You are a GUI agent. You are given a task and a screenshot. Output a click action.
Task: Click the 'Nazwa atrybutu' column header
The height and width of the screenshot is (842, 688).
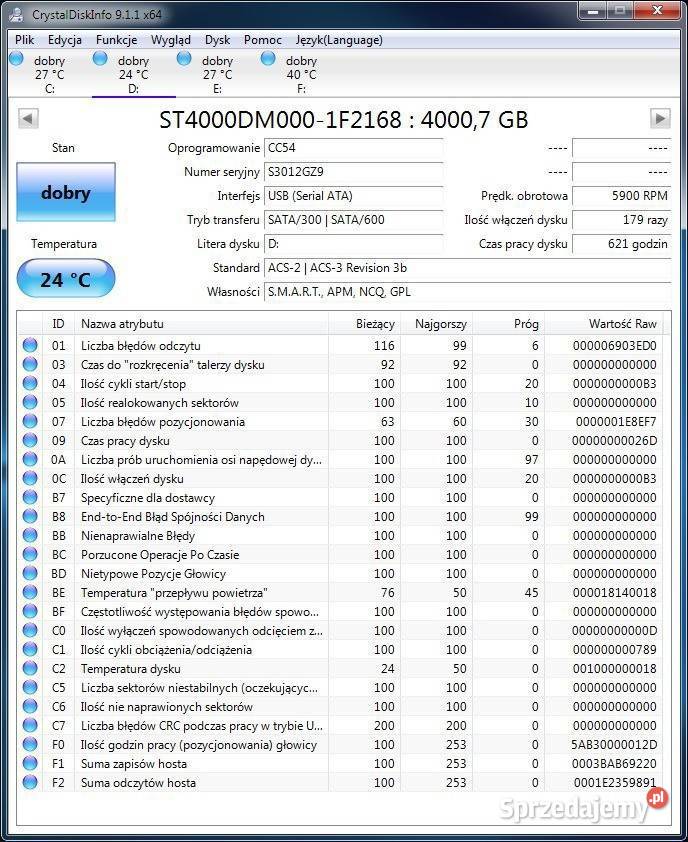(x=201, y=324)
